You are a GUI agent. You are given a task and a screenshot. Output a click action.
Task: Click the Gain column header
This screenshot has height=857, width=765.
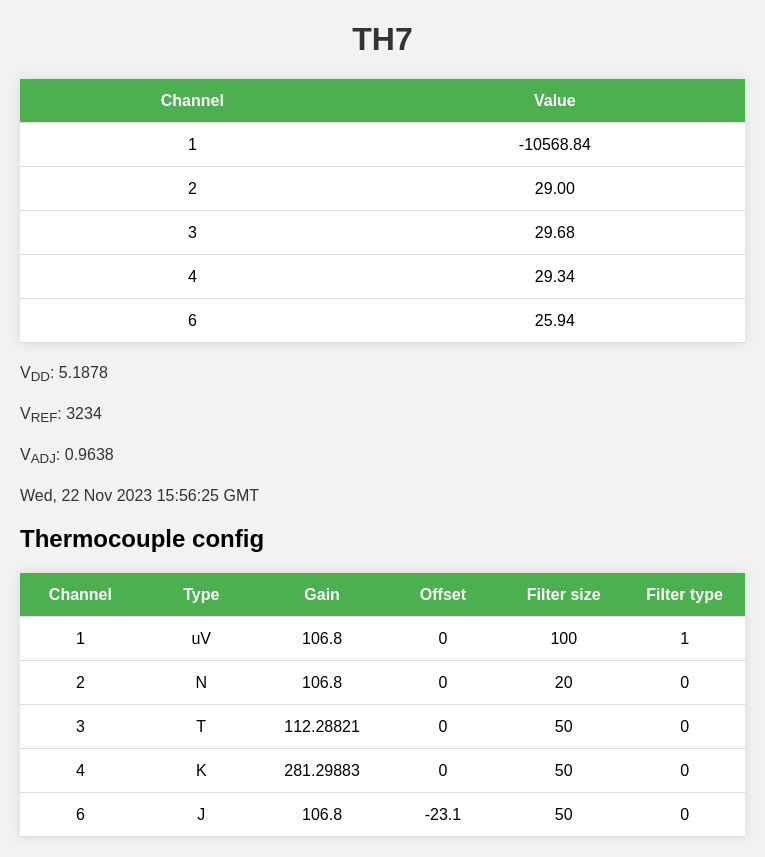pos(322,595)
